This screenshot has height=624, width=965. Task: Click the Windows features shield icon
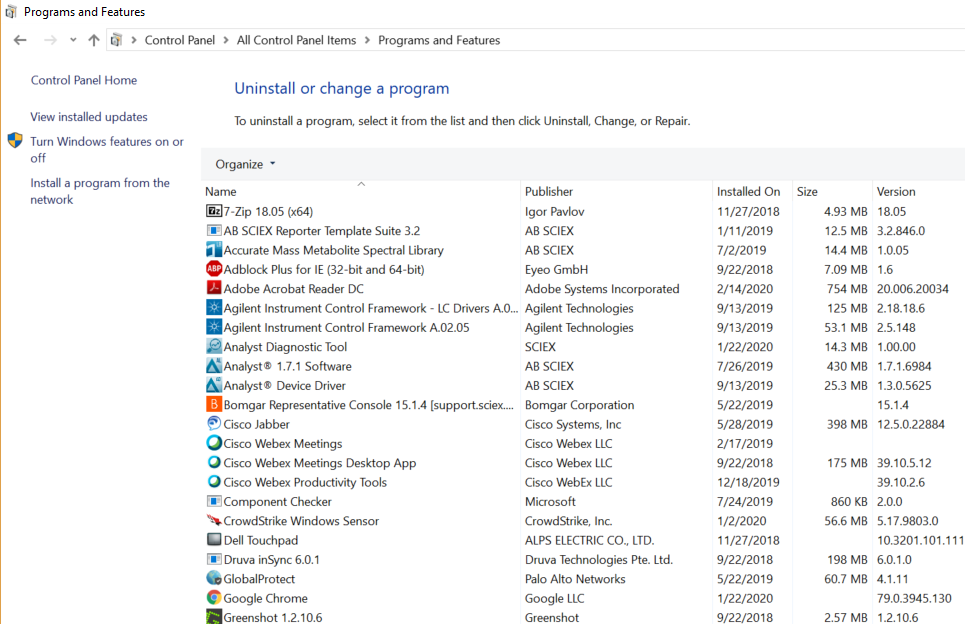15,141
